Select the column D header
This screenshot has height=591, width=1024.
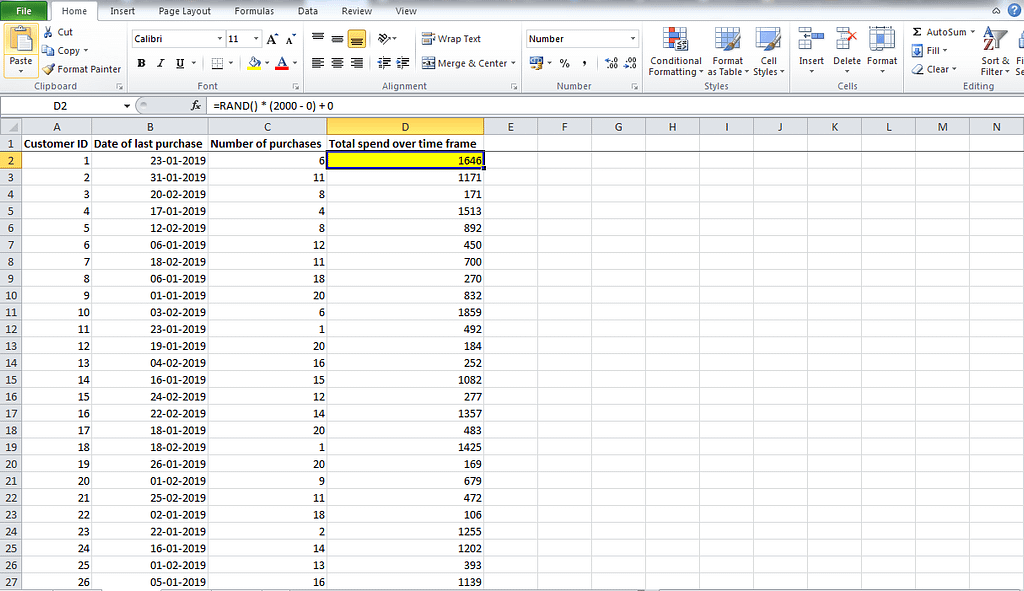405,126
